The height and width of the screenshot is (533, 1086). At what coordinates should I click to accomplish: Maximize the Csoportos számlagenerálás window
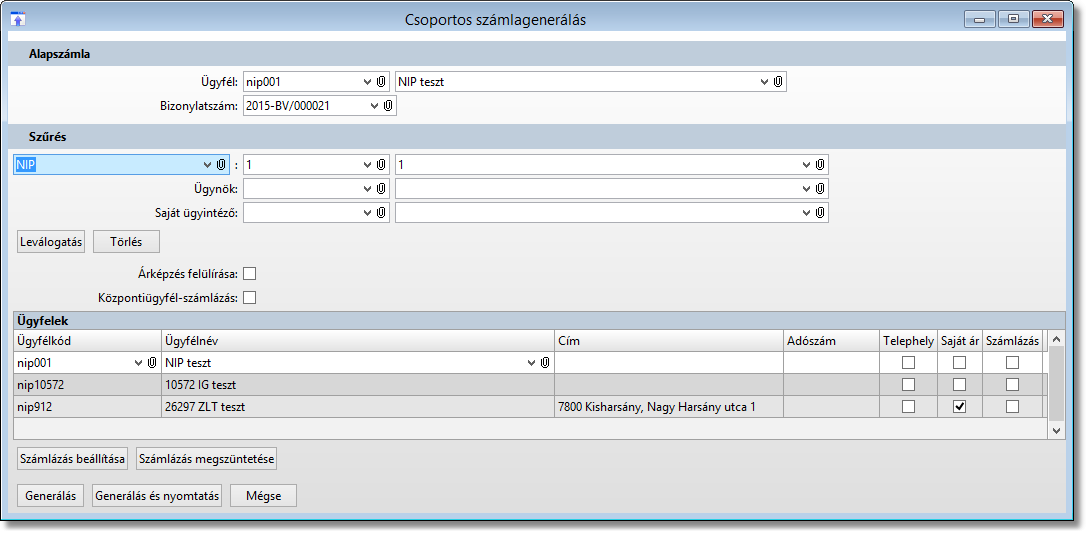click(1013, 19)
